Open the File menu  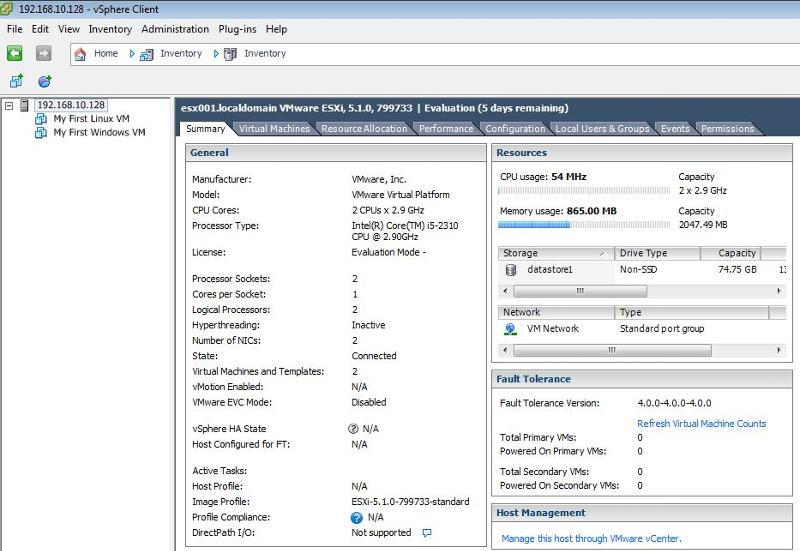(x=15, y=29)
